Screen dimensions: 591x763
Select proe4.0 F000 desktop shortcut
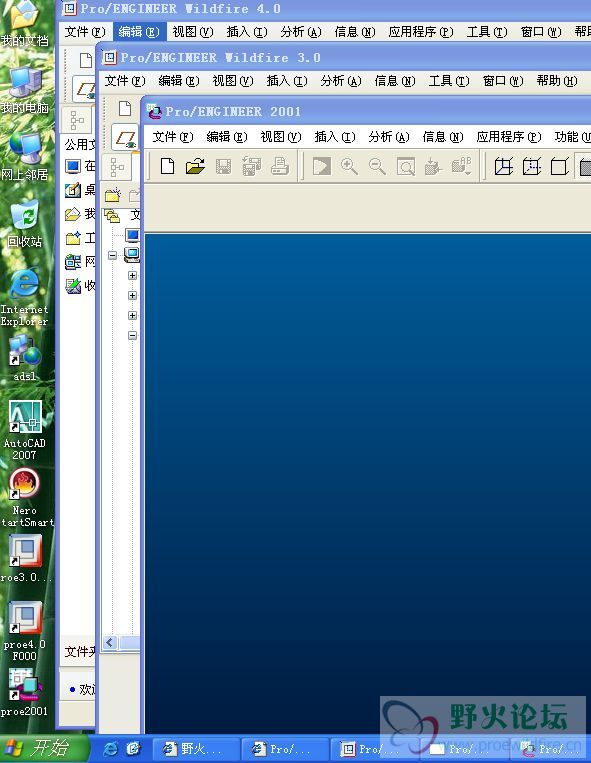tap(24, 631)
